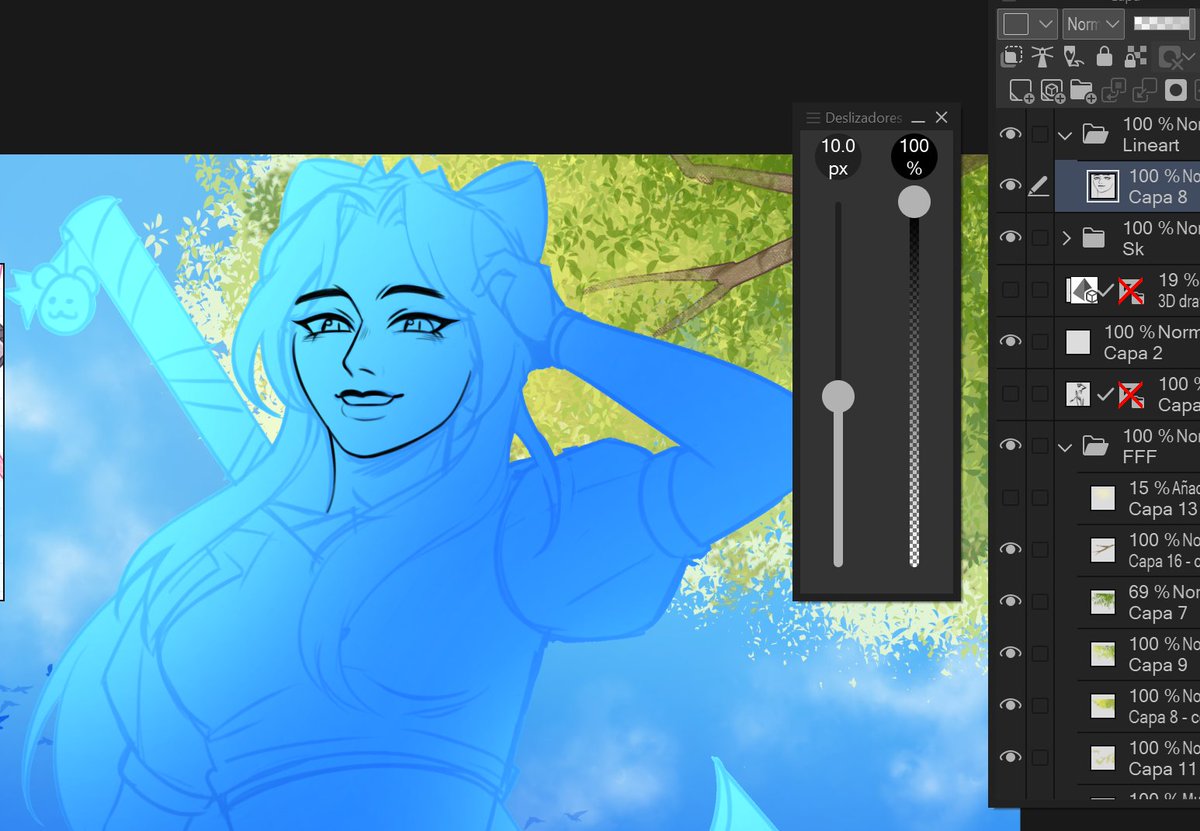Open the palette color dropdown

1029,24
